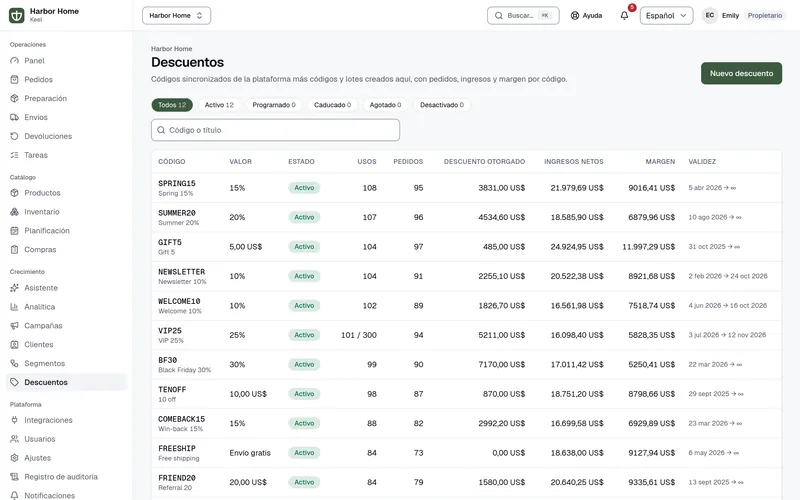Click the CÓDIGO column header
Image resolution: width=800 pixels, height=500 pixels.
tap(171, 162)
